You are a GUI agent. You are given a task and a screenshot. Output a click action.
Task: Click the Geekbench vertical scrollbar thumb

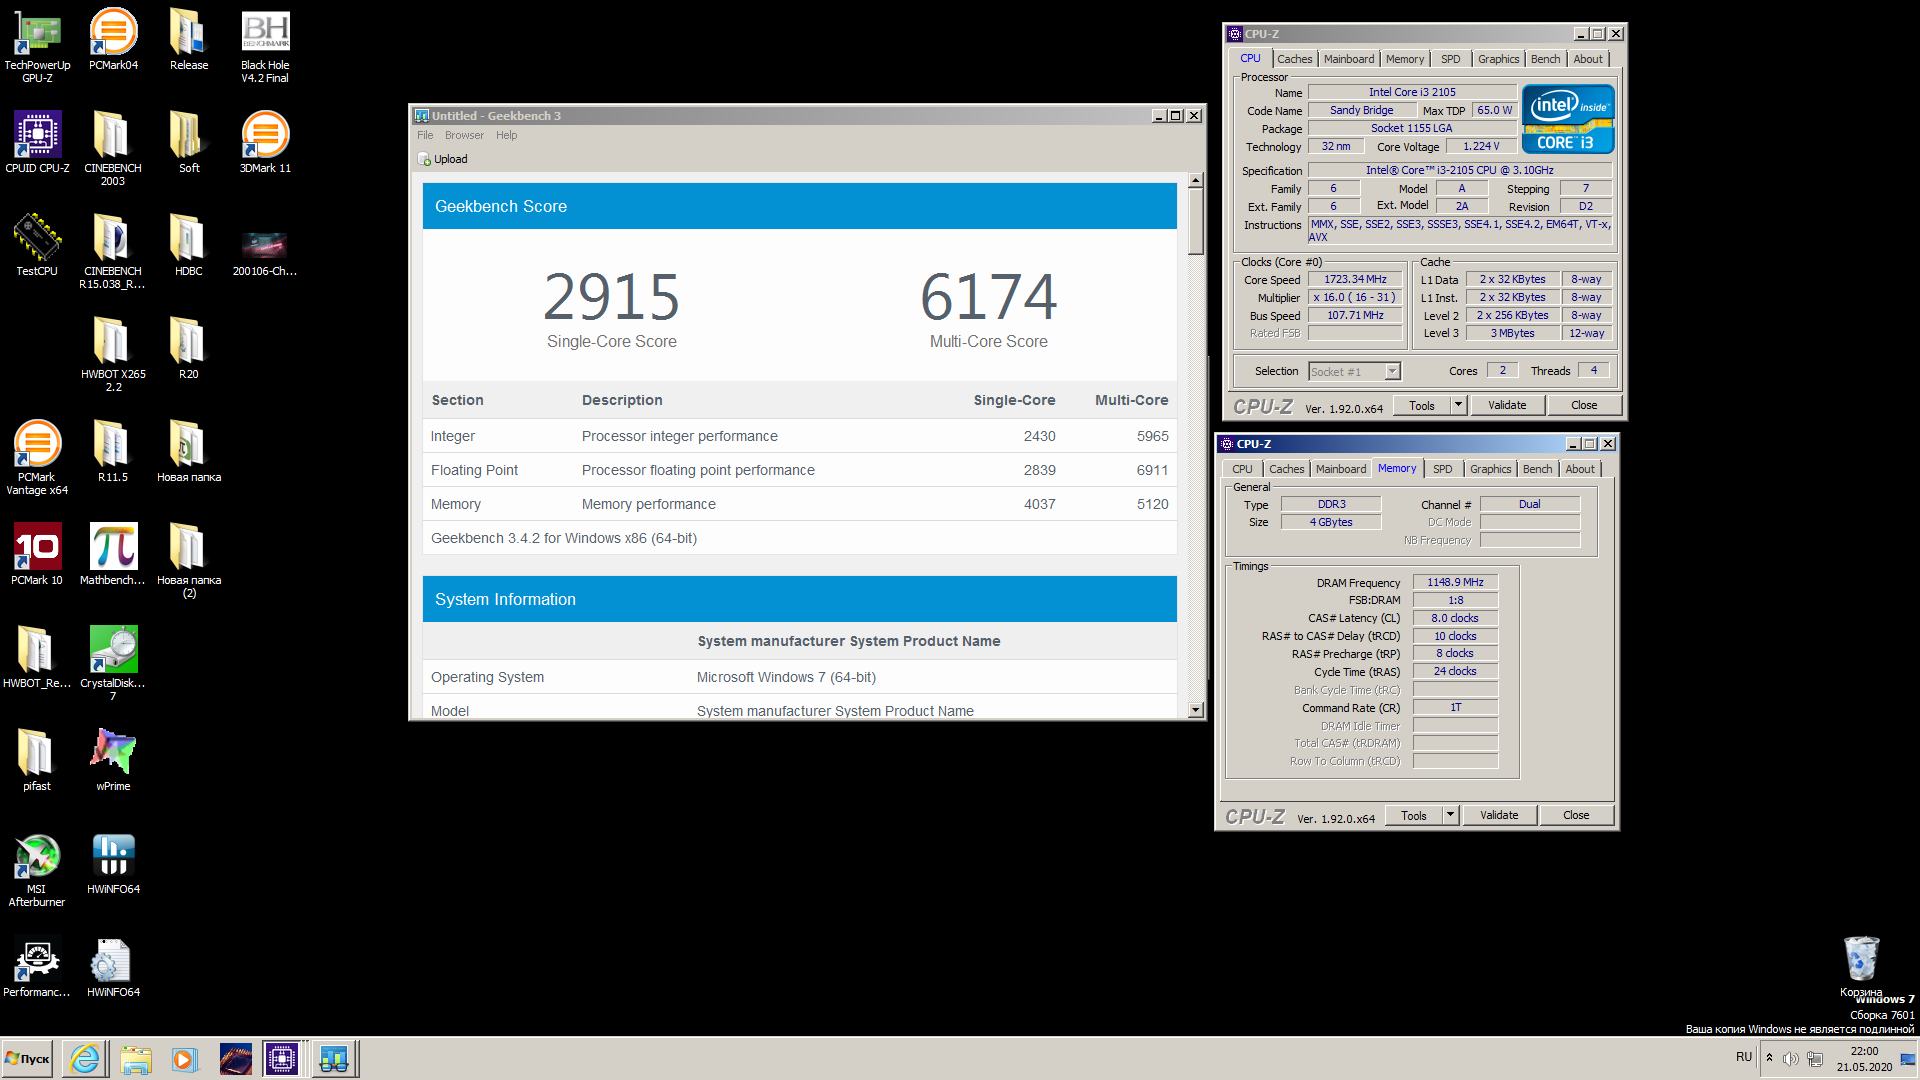point(1195,222)
